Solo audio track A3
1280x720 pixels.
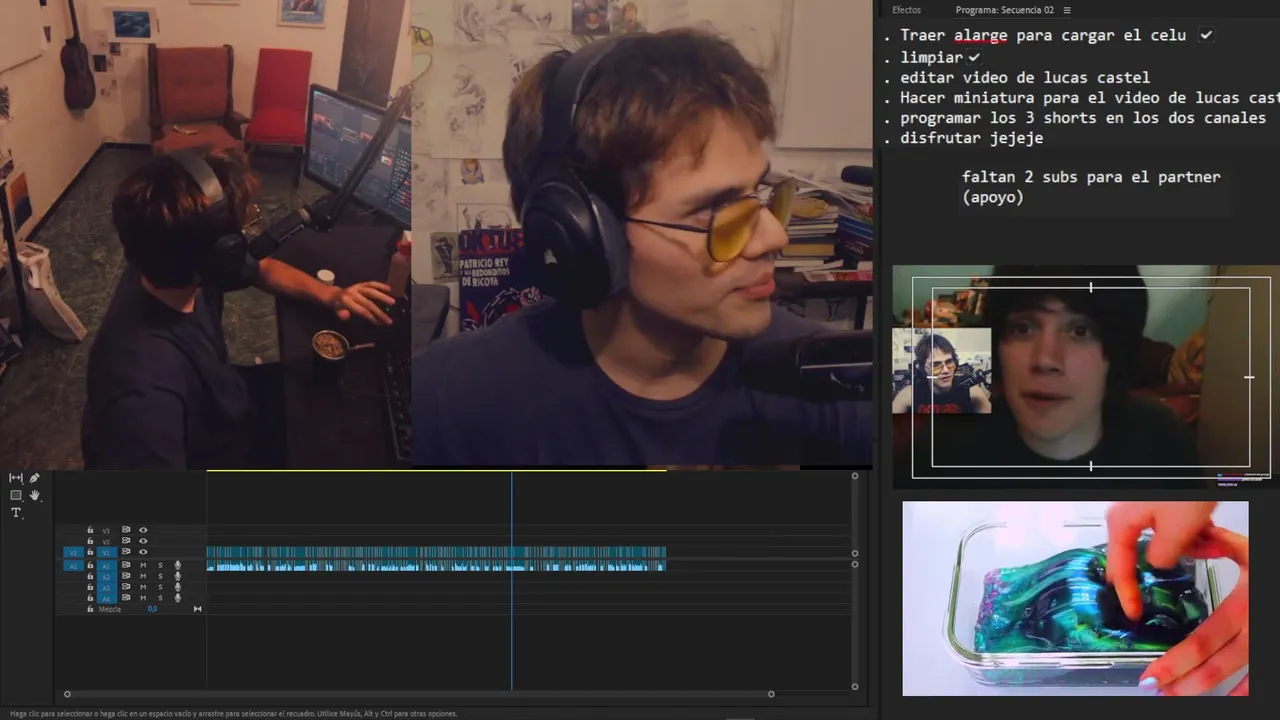tap(160, 587)
